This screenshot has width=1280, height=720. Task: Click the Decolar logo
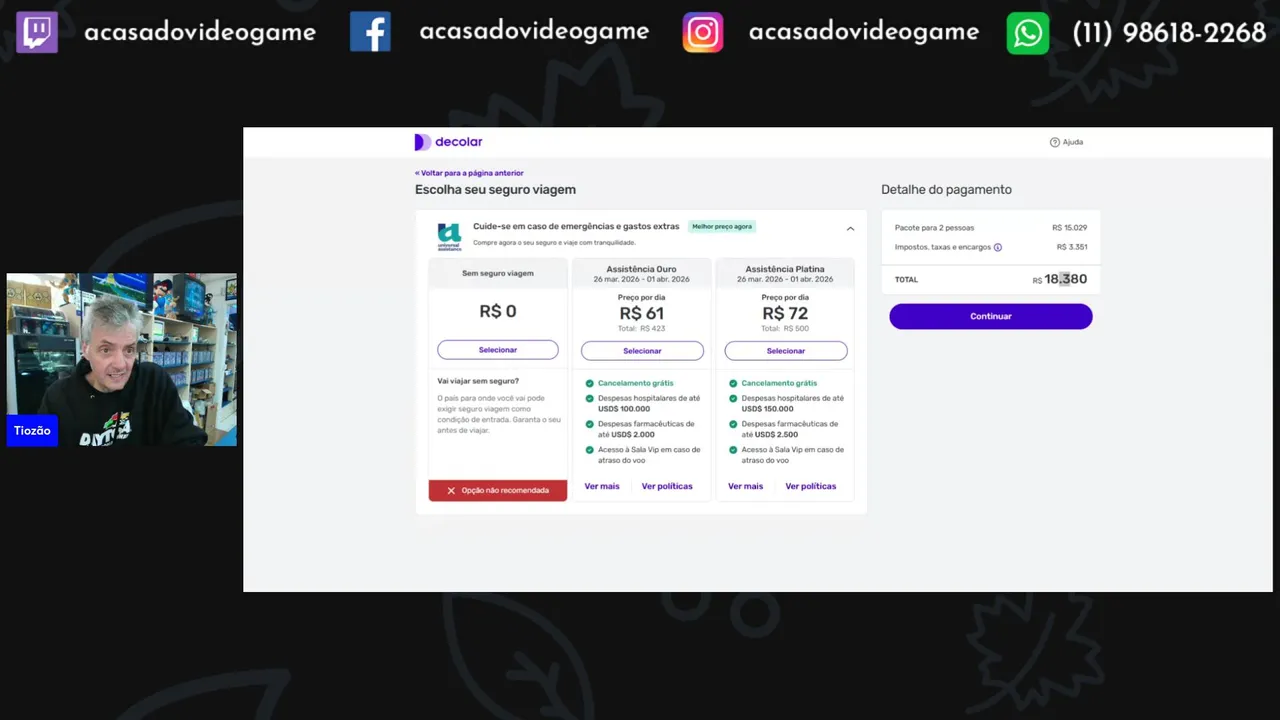(x=448, y=142)
